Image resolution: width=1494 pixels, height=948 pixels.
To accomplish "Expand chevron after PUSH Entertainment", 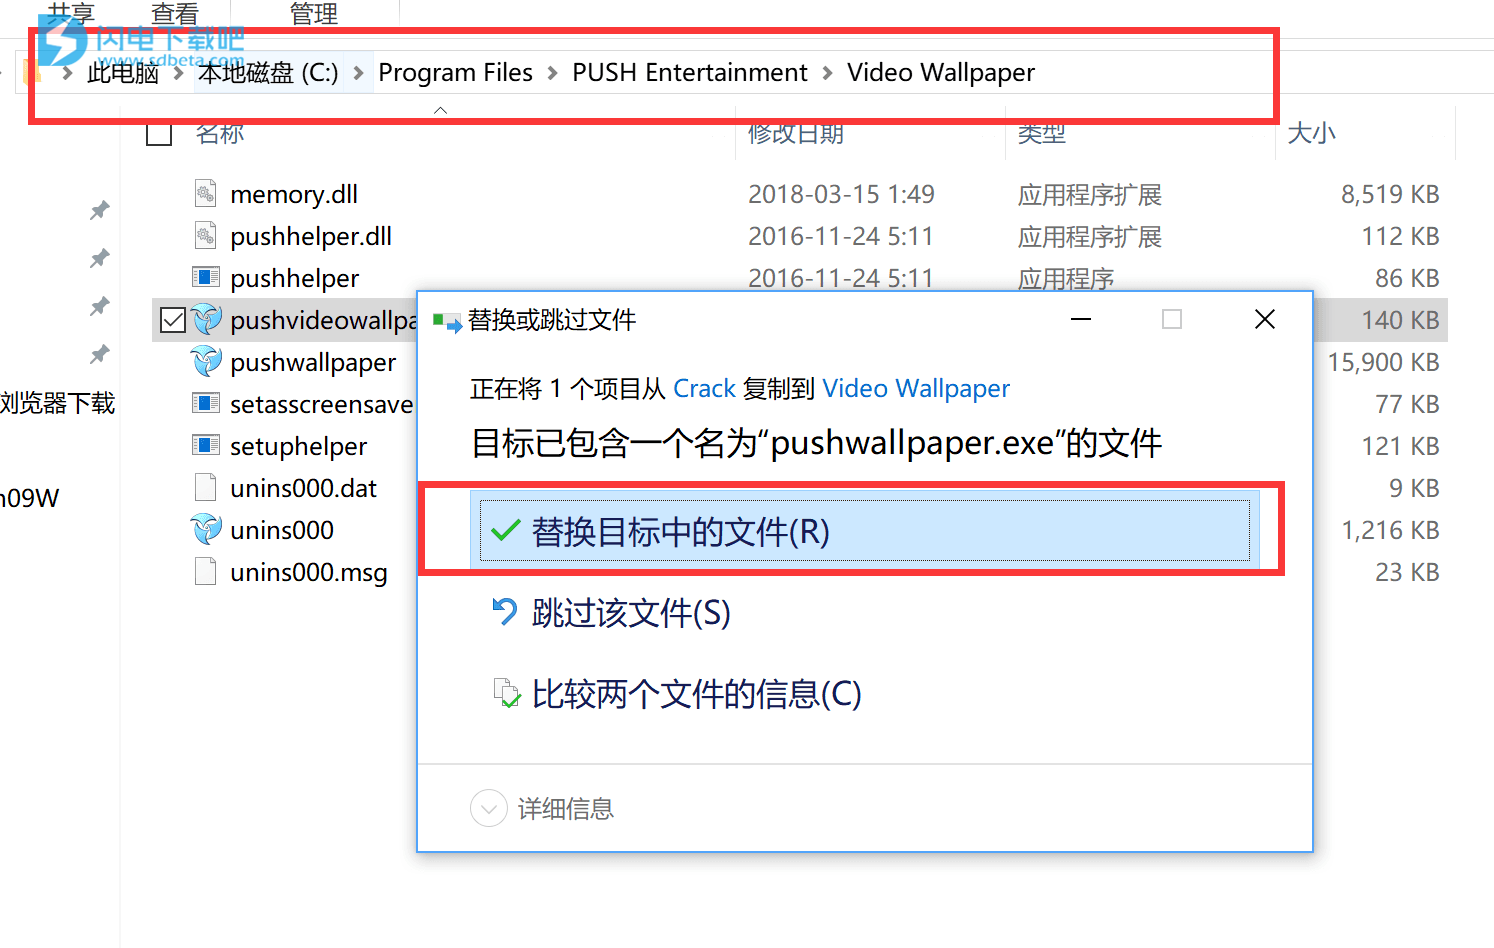I will (x=827, y=73).
